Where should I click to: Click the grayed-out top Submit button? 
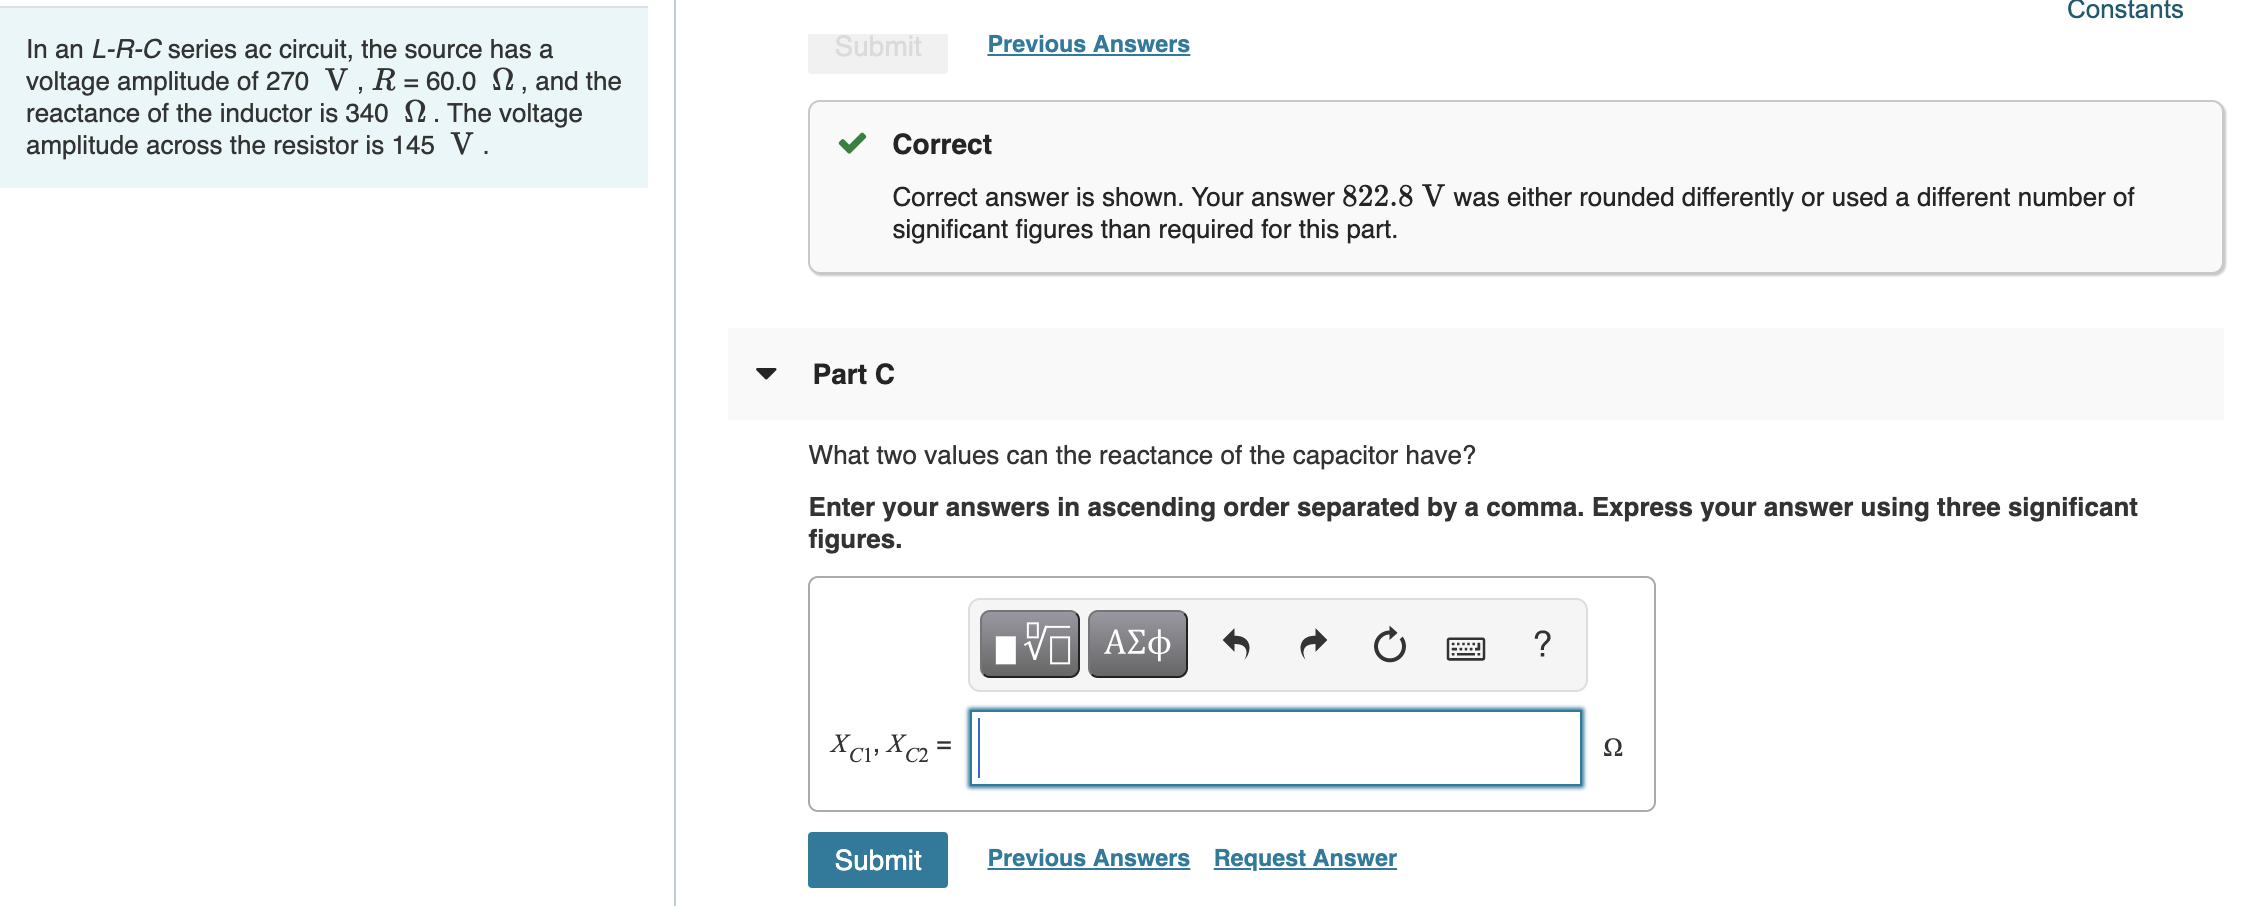(876, 45)
